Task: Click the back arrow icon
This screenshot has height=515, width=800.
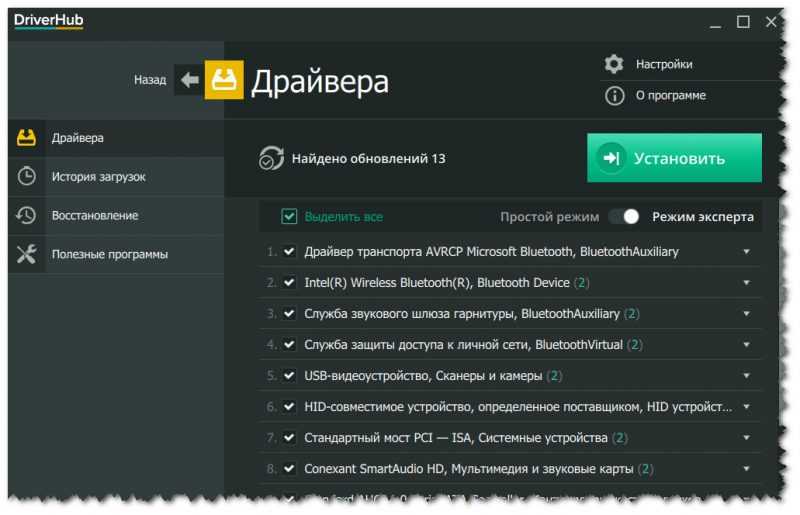Action: 189,80
